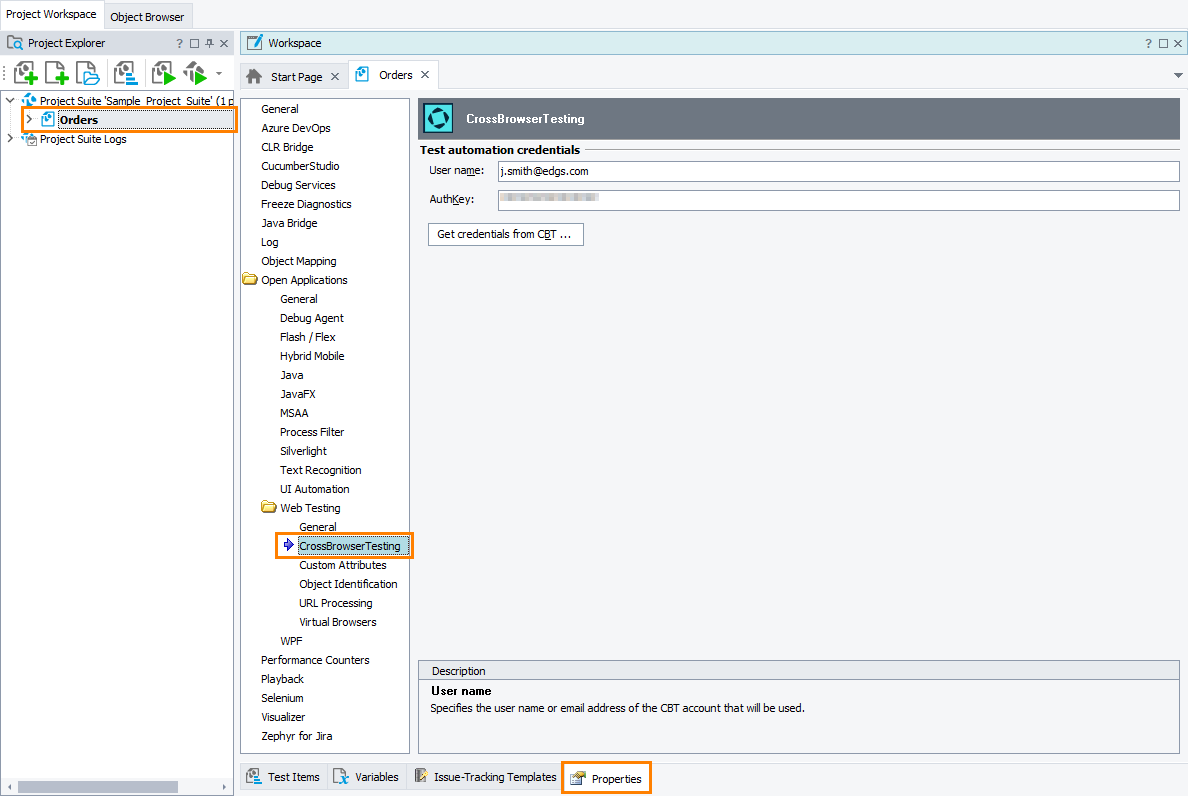1188x796 pixels.
Task: Click the Orders project icon in tree
Action: click(x=48, y=119)
